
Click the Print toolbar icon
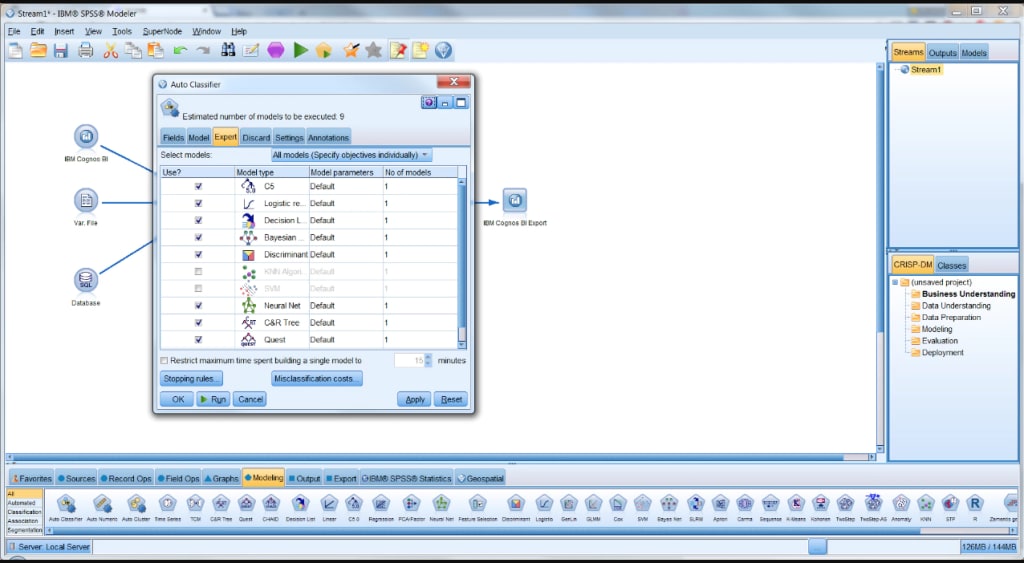pyautogui.click(x=86, y=50)
